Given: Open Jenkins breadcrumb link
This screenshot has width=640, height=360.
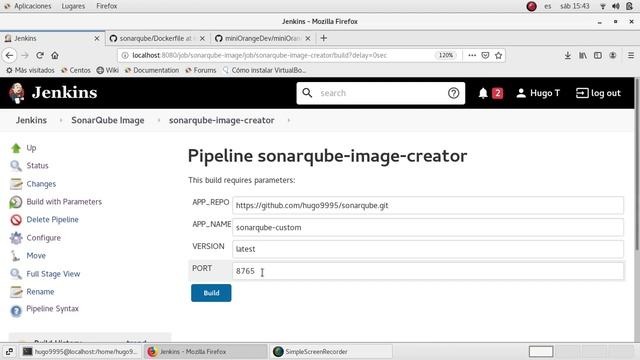Looking at the screenshot, I should point(31,120).
